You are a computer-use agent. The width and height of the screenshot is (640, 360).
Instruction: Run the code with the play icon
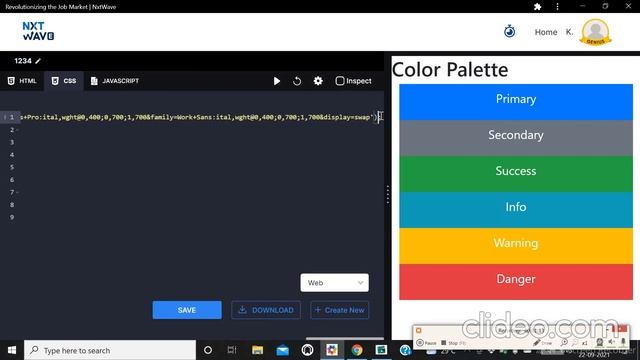coord(277,81)
